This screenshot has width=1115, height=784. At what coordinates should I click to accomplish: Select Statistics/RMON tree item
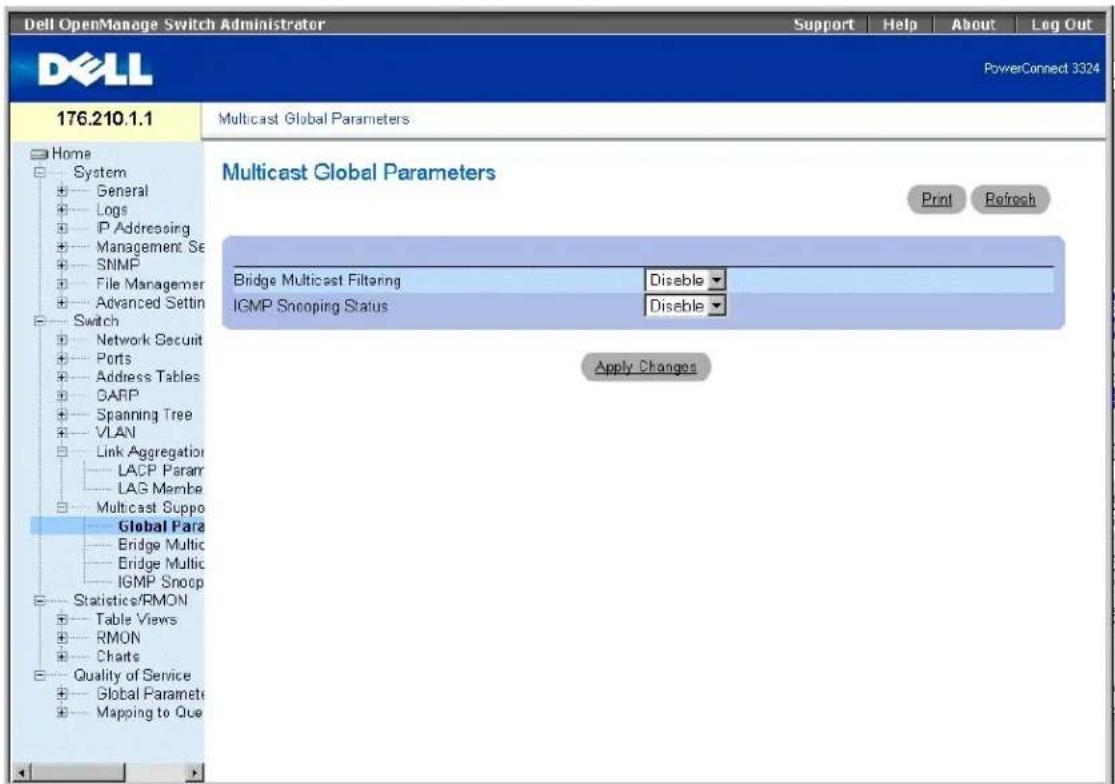[x=131, y=601]
